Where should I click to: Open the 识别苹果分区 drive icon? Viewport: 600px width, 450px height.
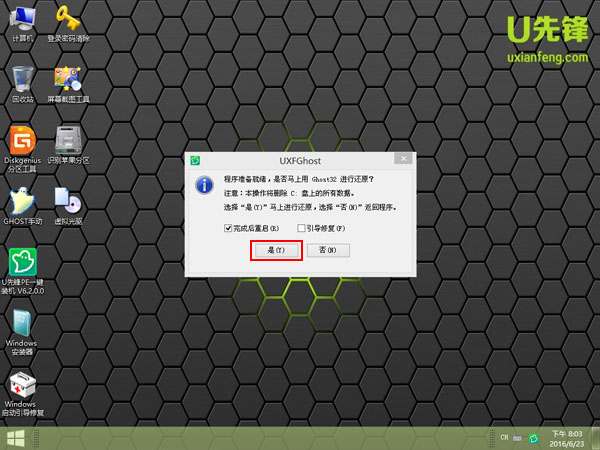[x=68, y=145]
